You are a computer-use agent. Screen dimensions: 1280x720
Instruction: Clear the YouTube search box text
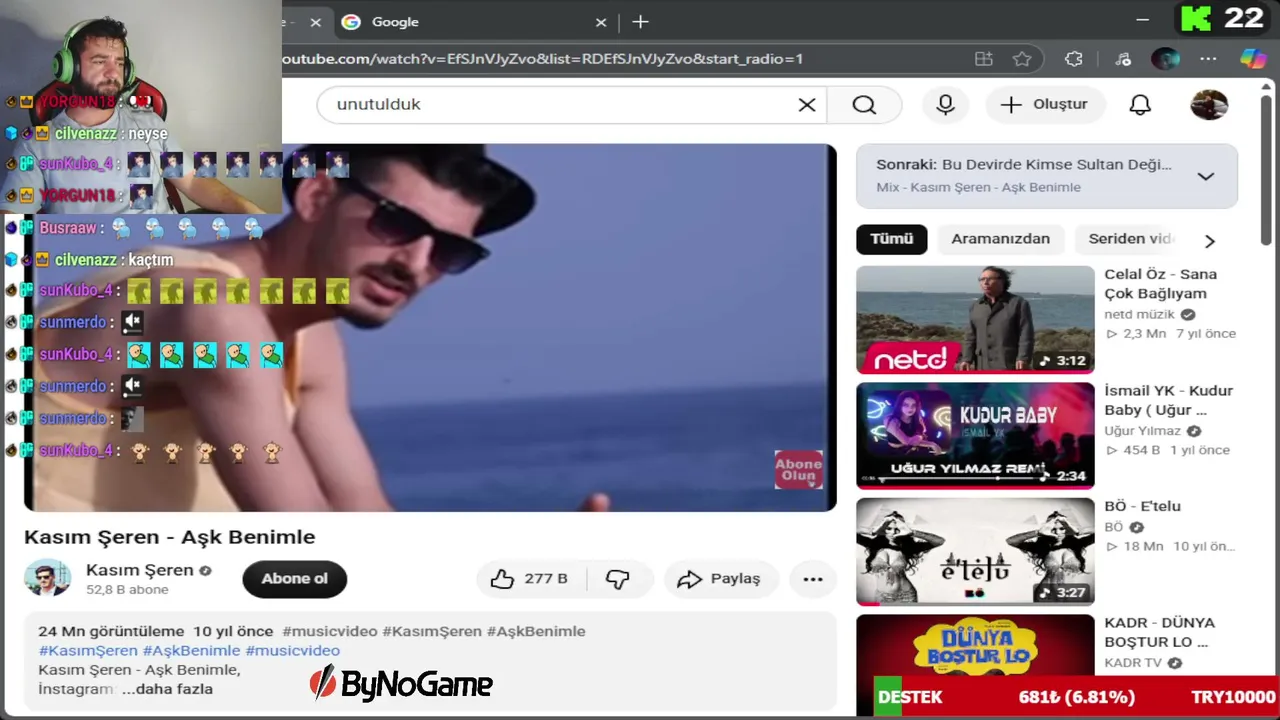tap(807, 105)
